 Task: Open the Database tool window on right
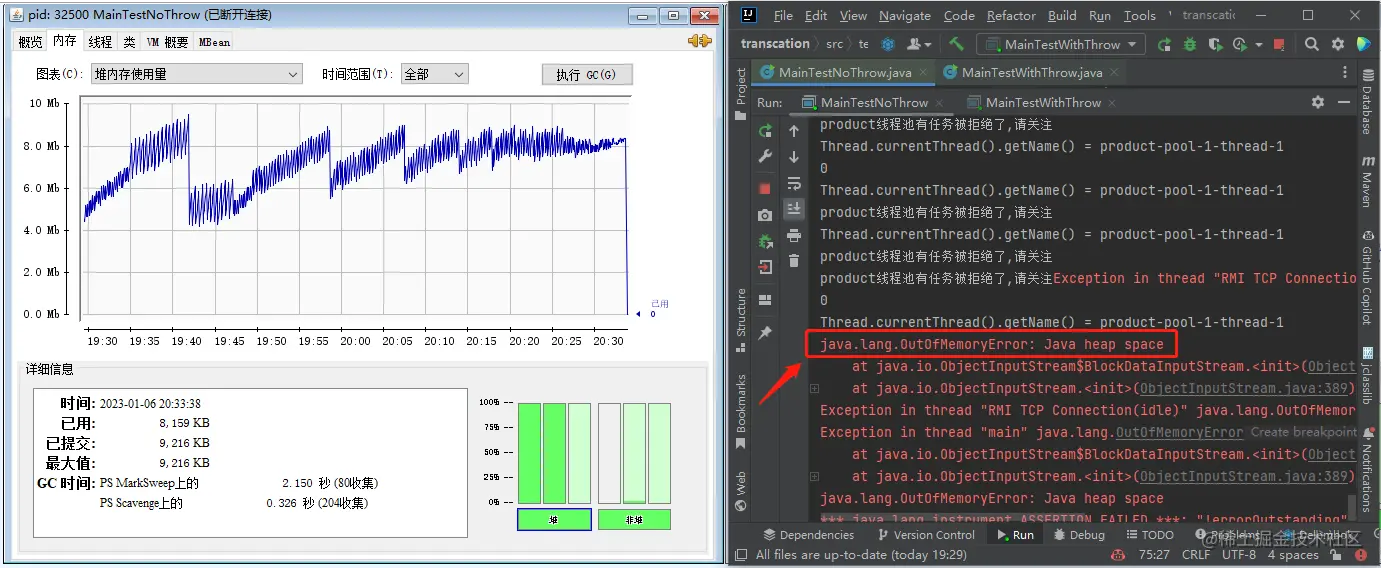(x=1367, y=101)
